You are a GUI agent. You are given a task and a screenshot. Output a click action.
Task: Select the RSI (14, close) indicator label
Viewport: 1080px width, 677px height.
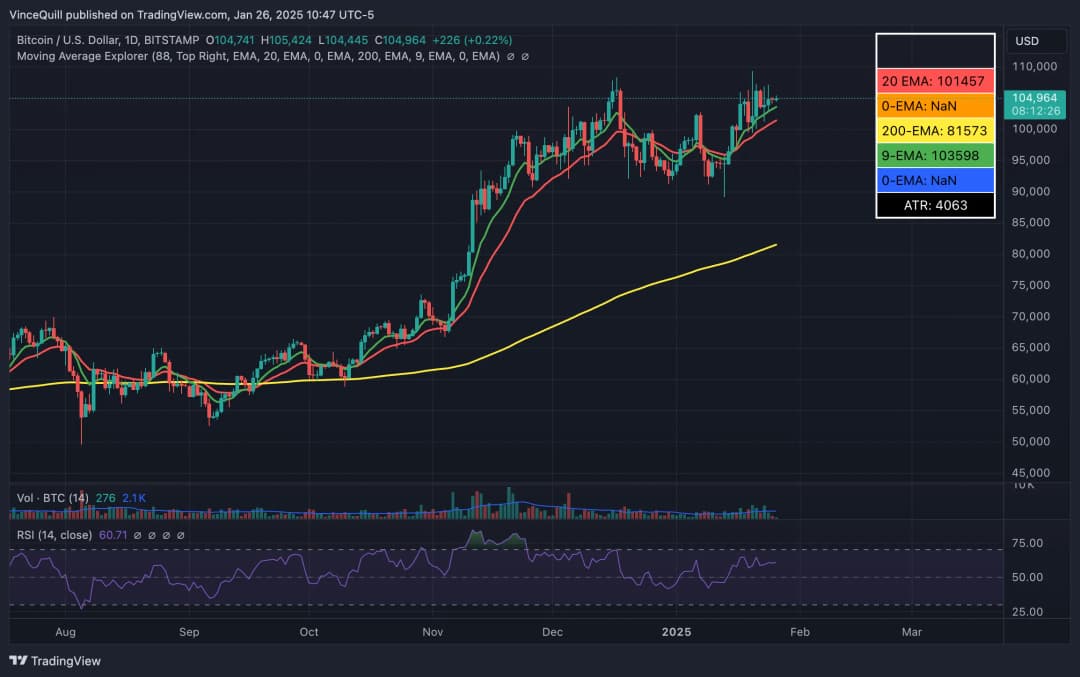tap(54, 535)
